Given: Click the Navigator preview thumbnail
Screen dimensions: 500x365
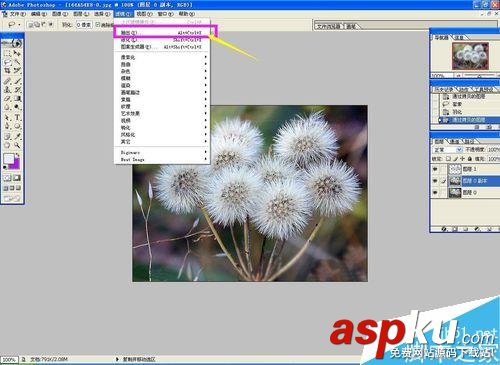Looking at the screenshot, I should pos(470,56).
